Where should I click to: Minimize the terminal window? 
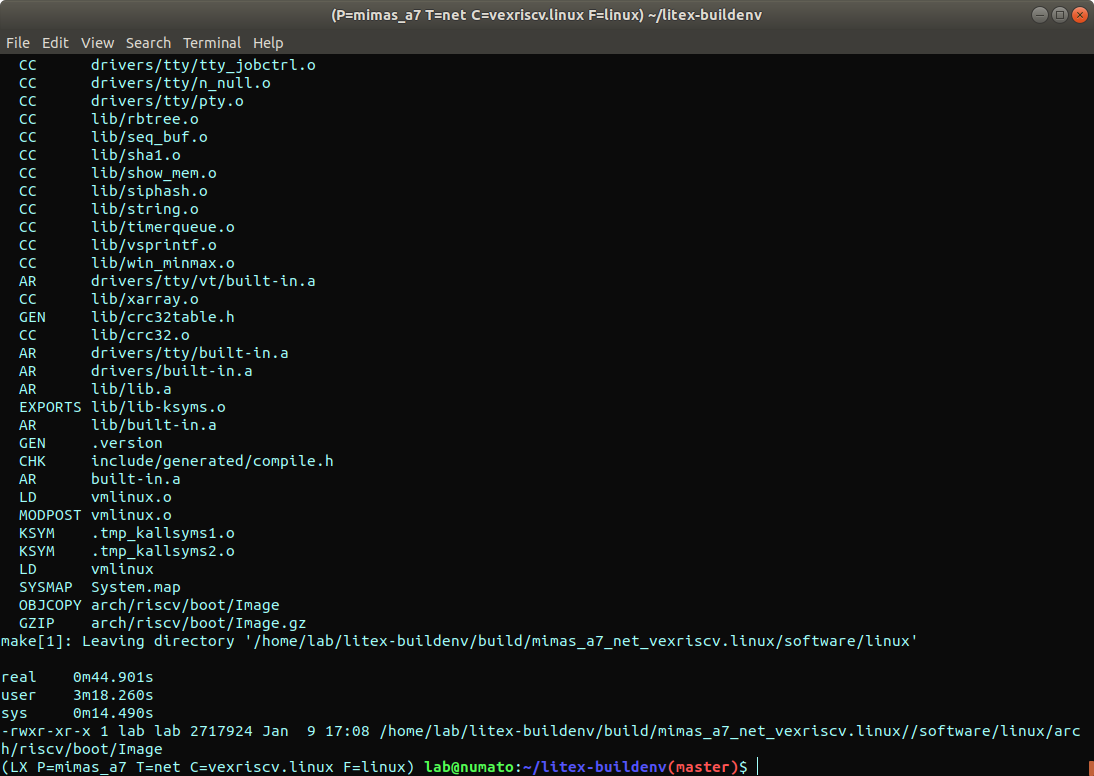pyautogui.click(x=1039, y=16)
